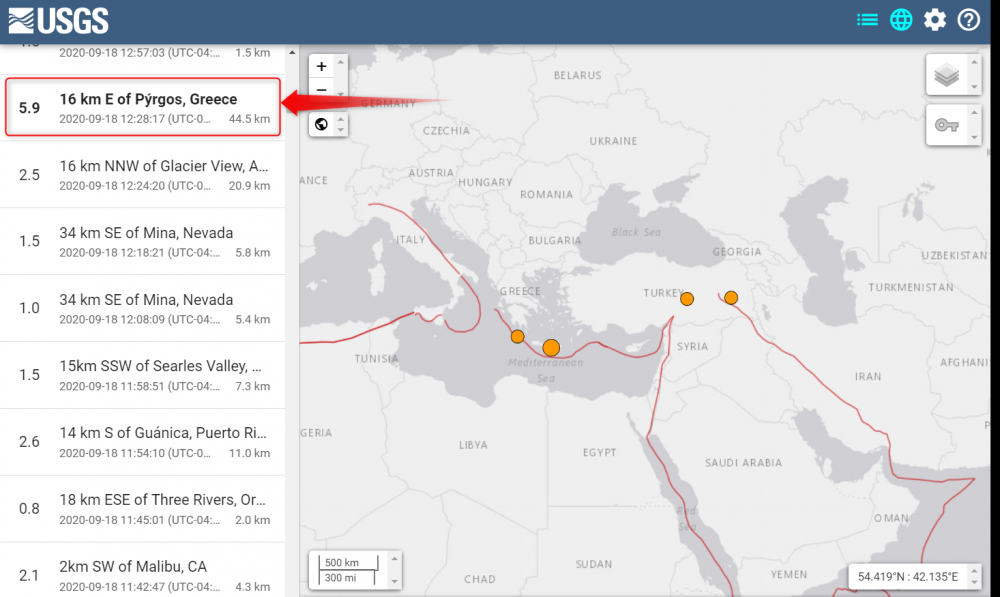Image resolution: width=1000 pixels, height=597 pixels.
Task: Open the settings gear in header
Action: click(935, 20)
